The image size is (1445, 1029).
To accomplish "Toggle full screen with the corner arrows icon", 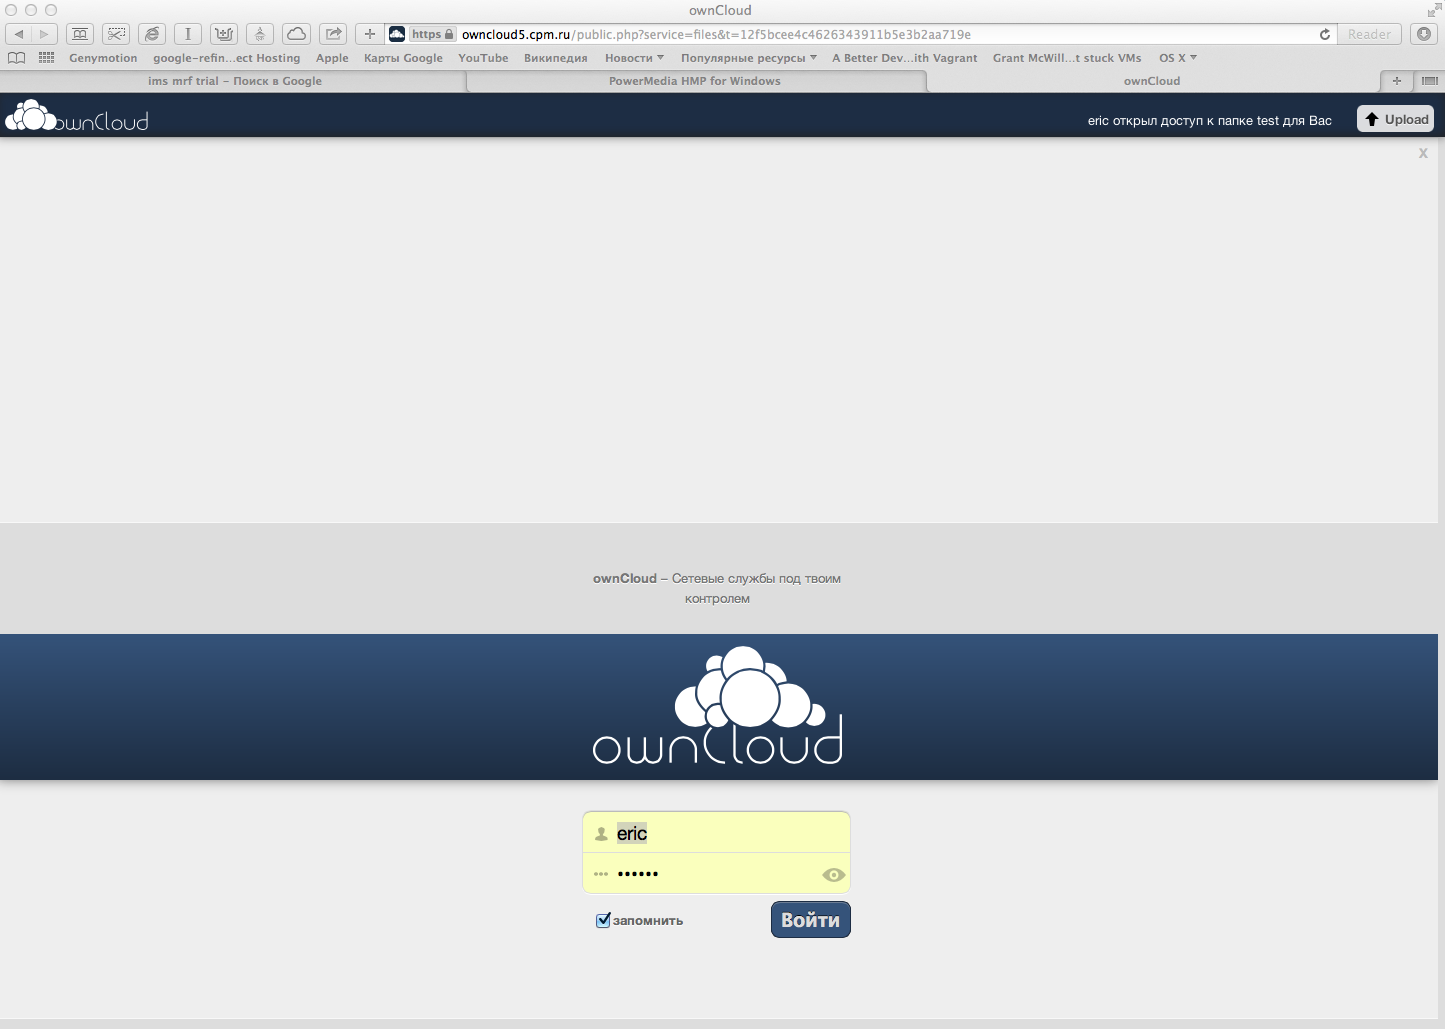I will tap(1433, 10).
